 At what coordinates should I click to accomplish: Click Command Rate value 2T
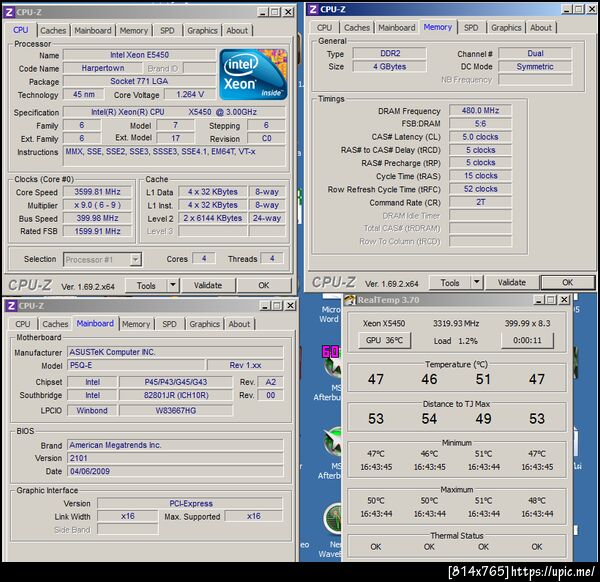[x=480, y=202]
